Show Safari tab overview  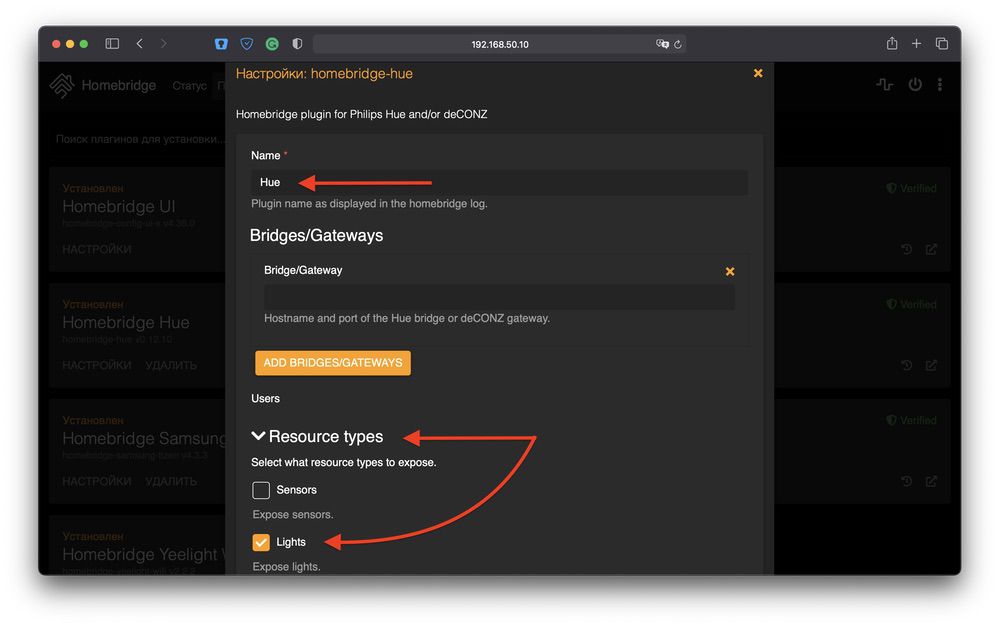pos(941,43)
